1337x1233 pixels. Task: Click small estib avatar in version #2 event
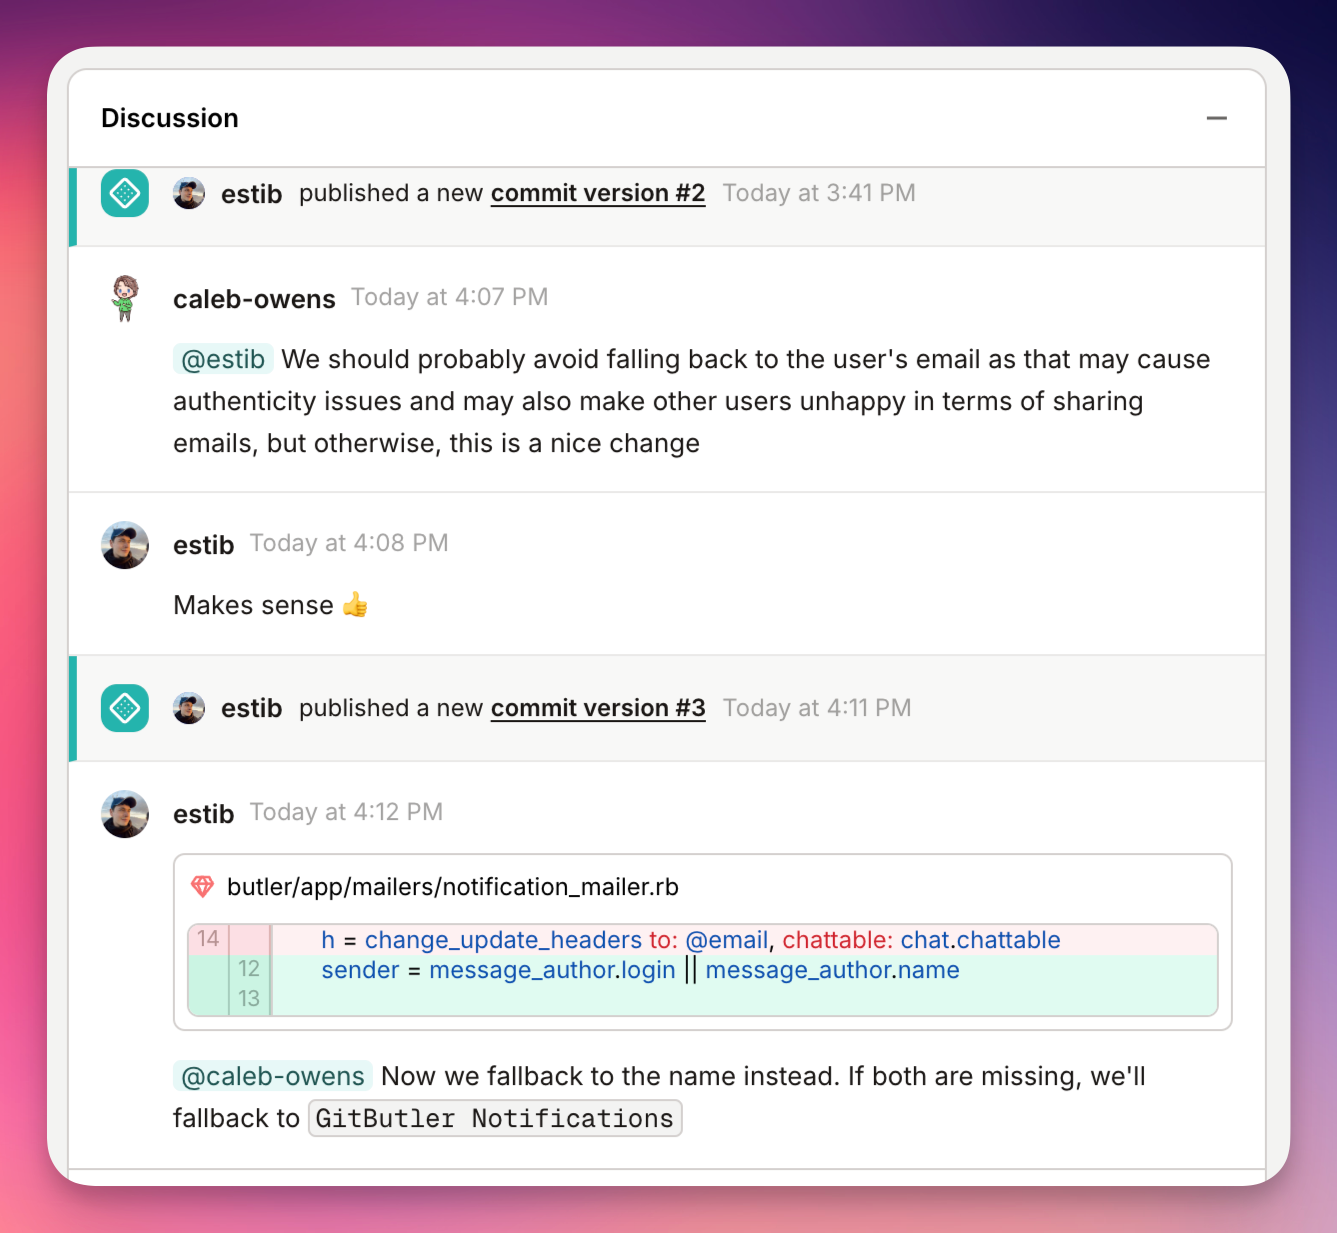pyautogui.click(x=189, y=193)
